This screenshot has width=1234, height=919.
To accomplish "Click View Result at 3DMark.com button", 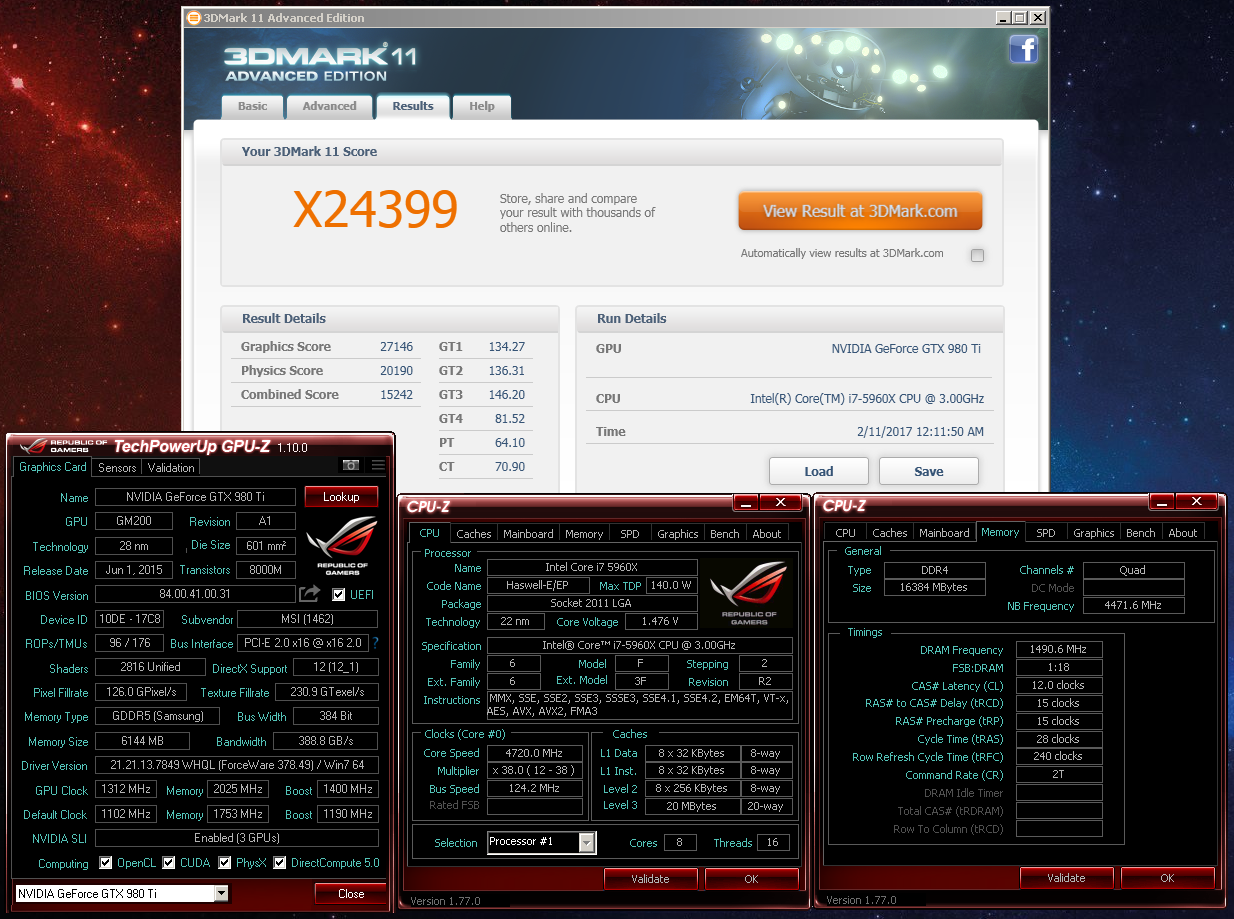I will pos(860,211).
